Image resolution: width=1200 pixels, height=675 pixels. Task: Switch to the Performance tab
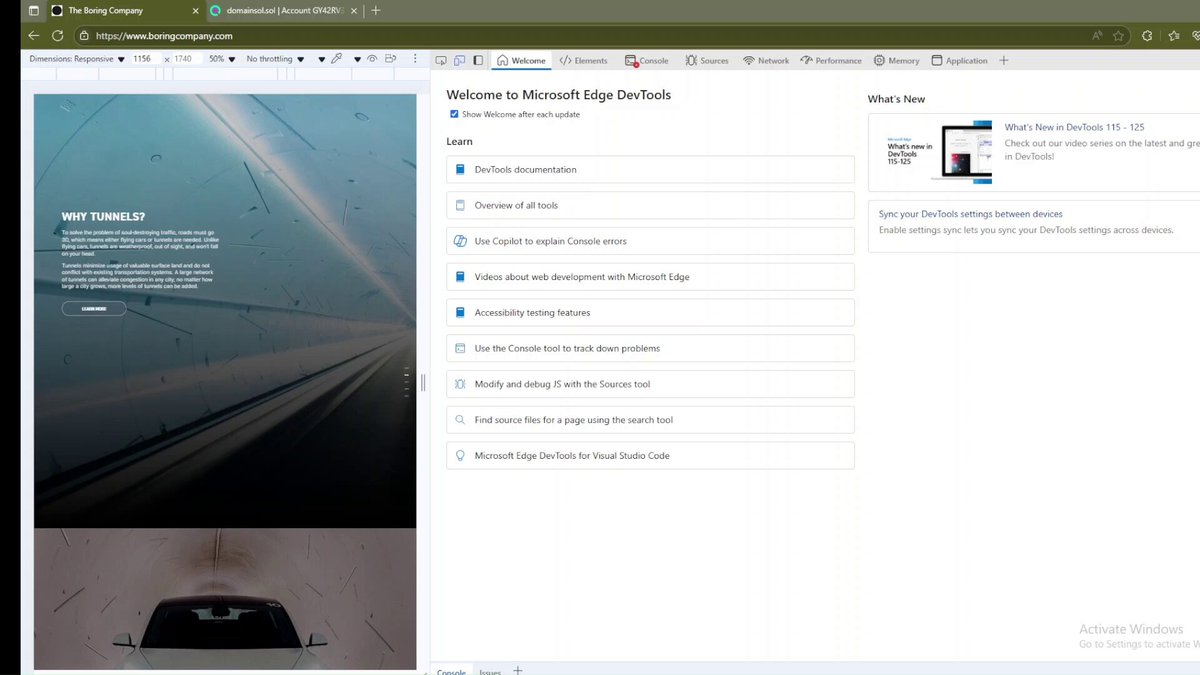[831, 60]
